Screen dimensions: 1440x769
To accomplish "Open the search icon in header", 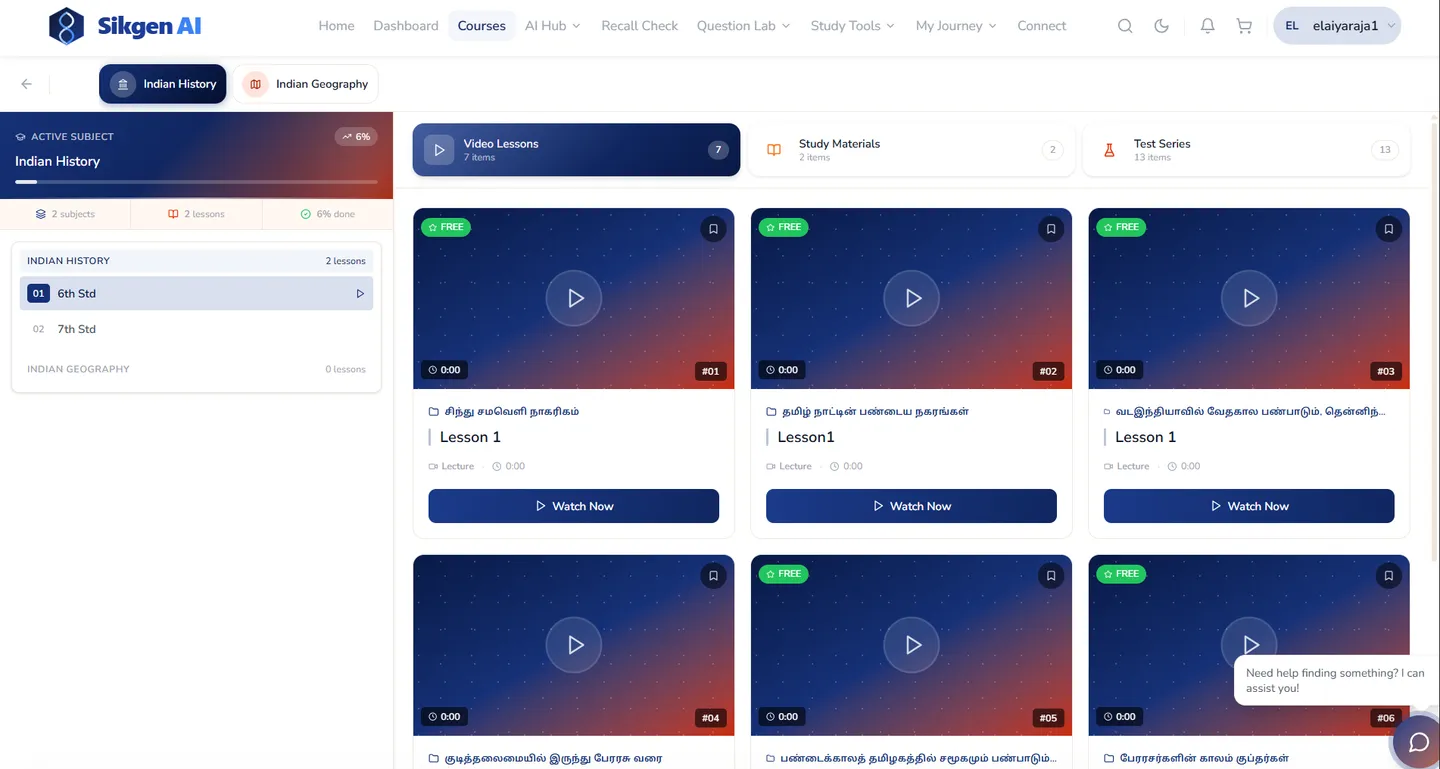I will 1125,26.
